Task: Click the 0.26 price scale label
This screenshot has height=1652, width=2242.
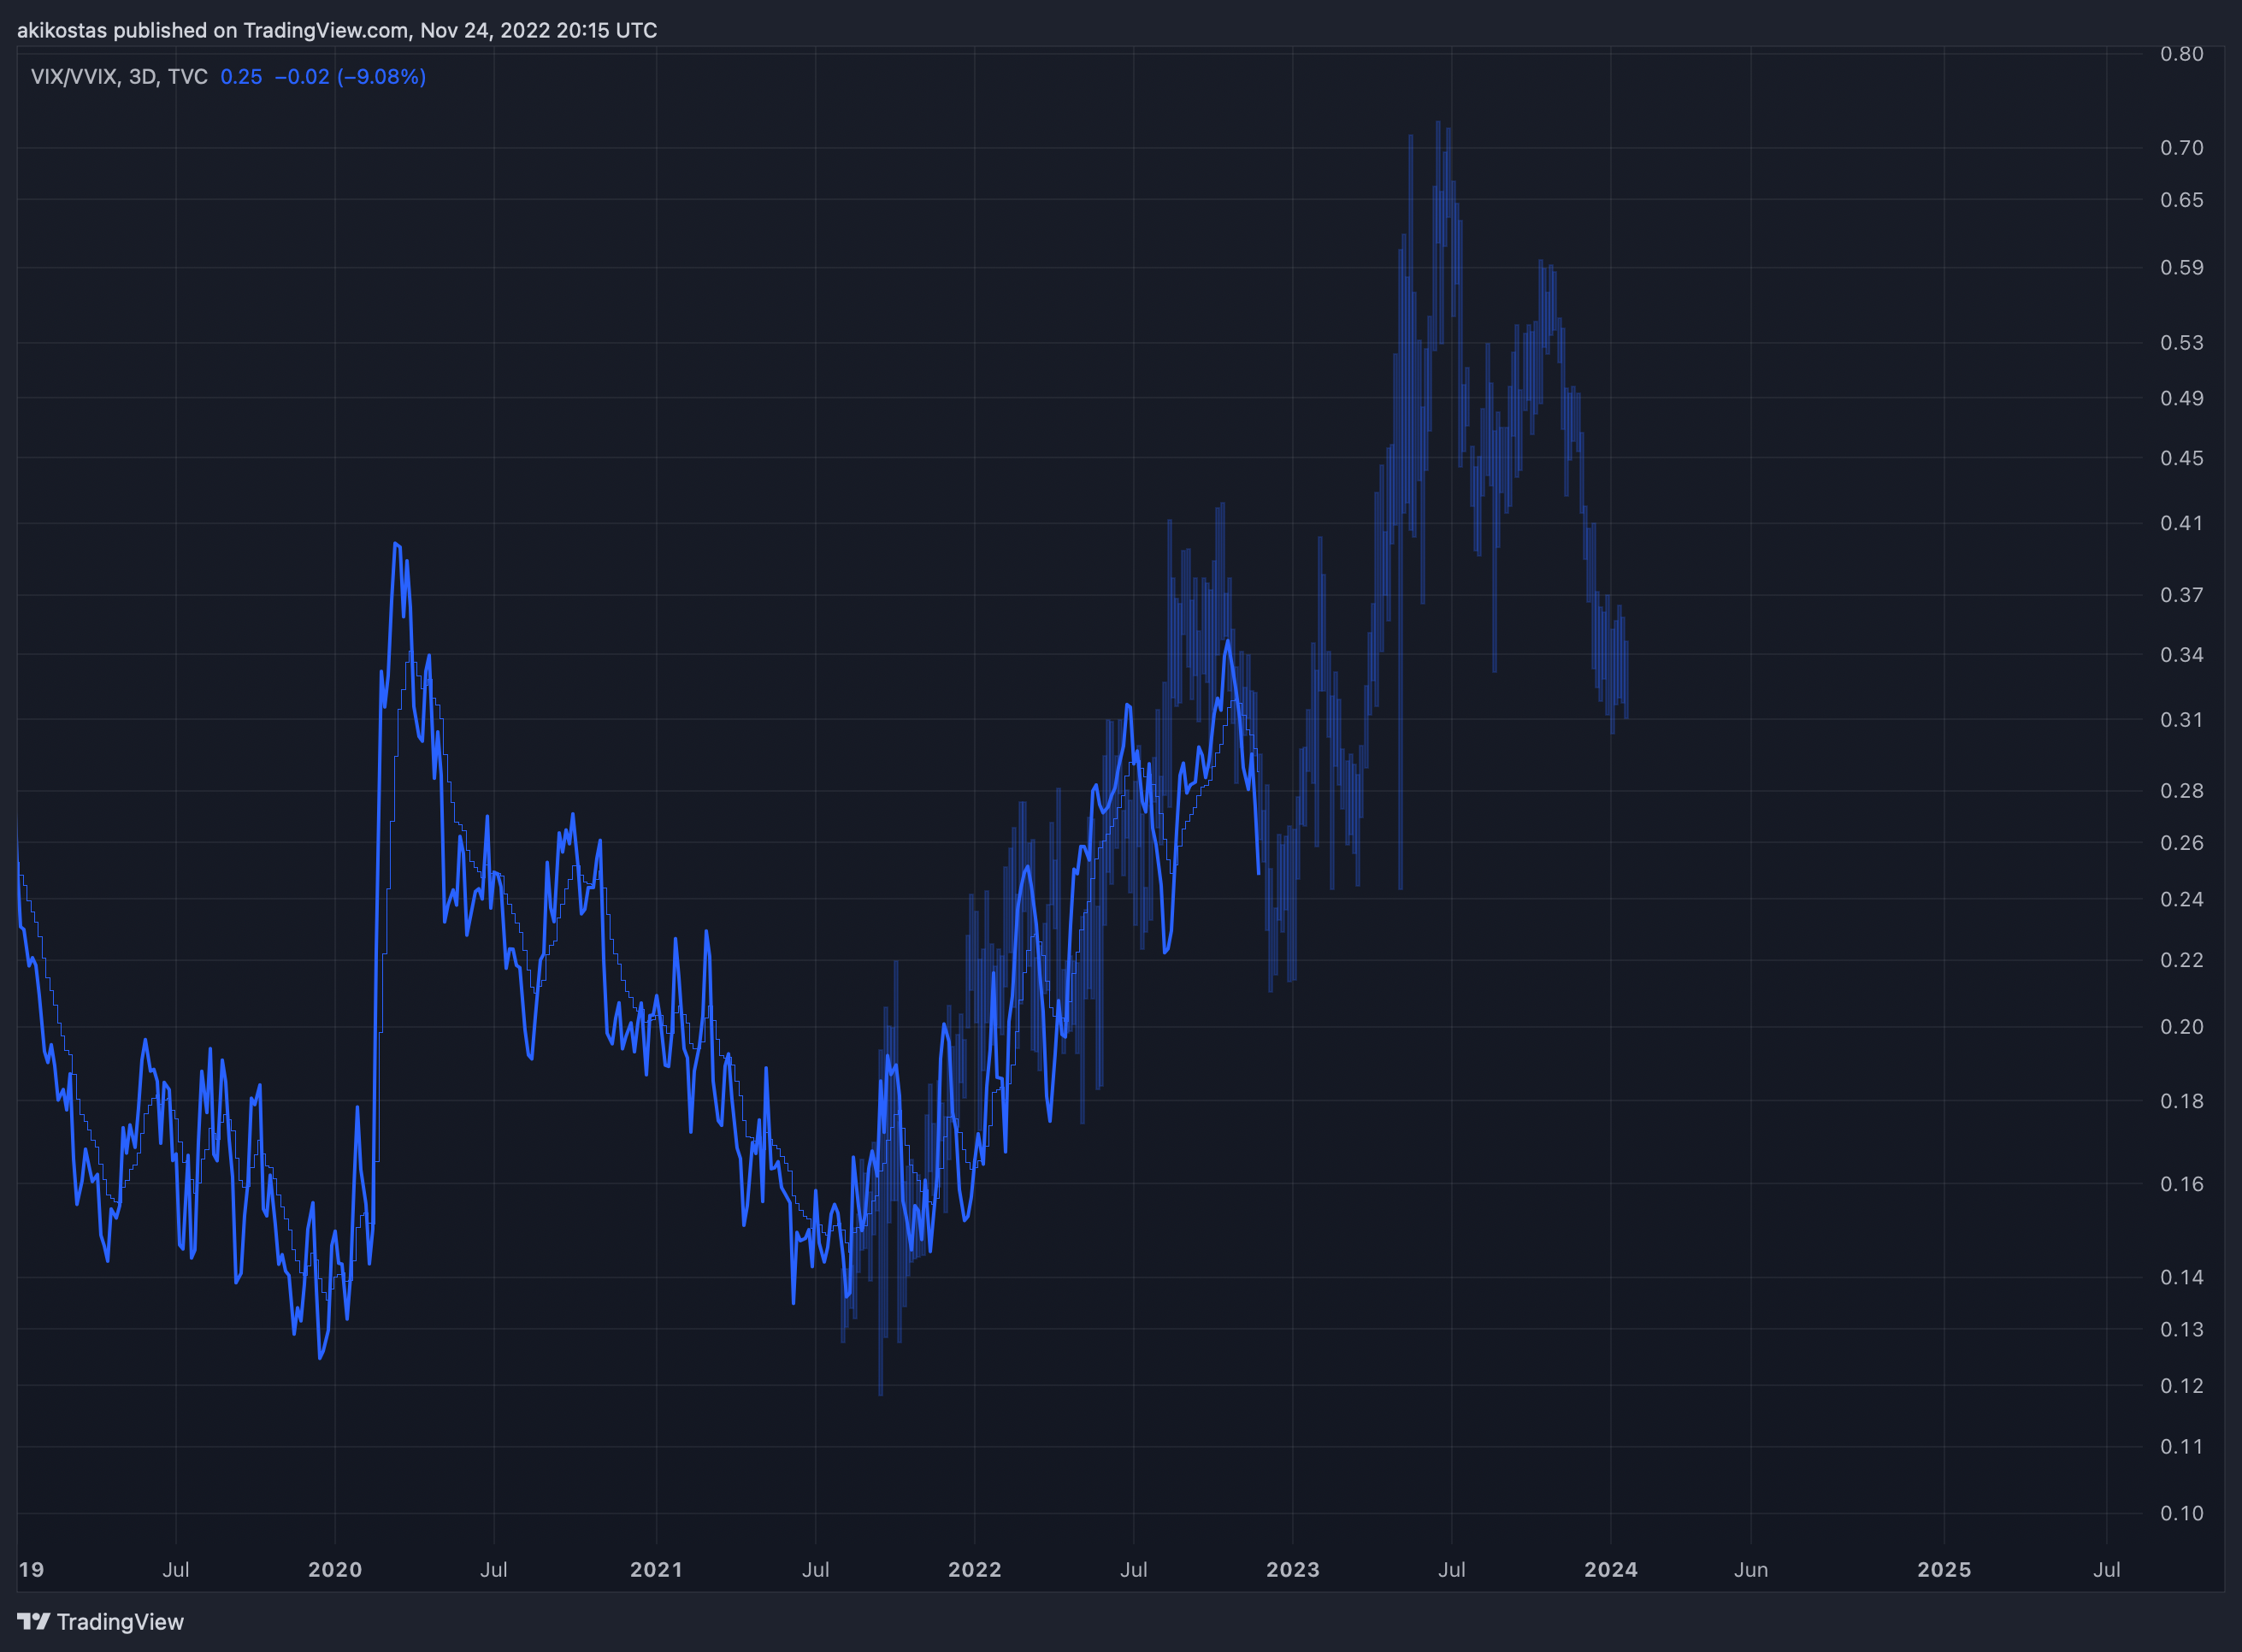Action: coord(2182,843)
